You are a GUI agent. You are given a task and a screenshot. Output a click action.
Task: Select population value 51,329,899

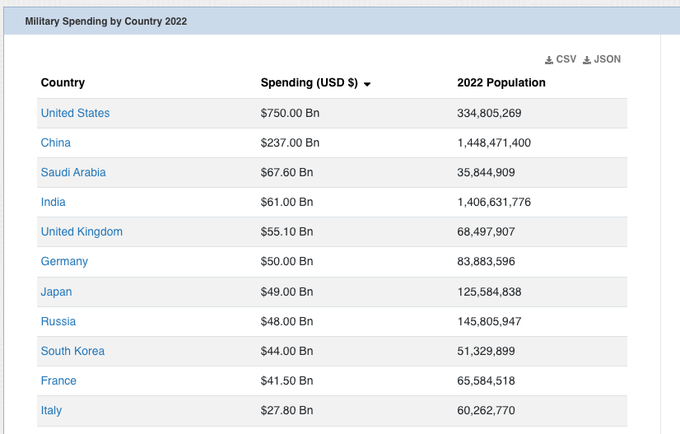coord(486,351)
